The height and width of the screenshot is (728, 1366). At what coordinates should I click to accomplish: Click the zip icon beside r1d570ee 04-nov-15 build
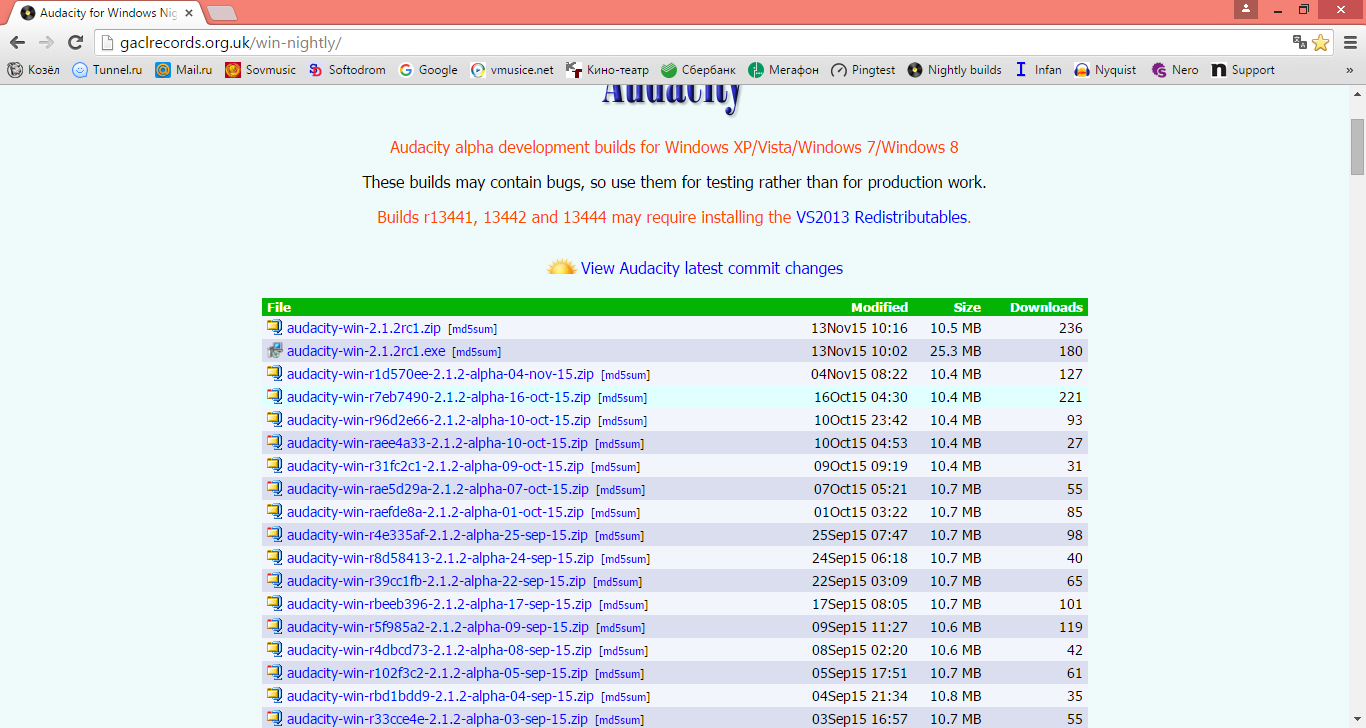(274, 373)
